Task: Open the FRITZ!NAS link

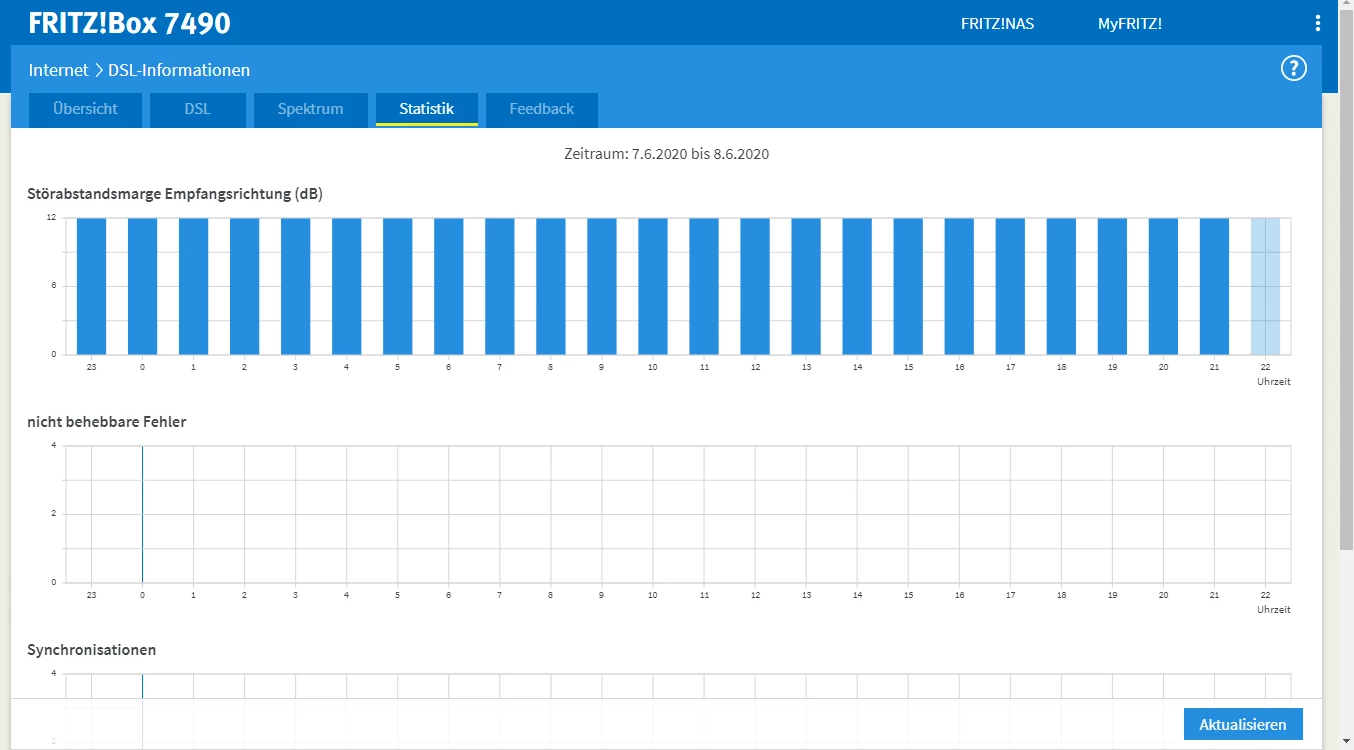Action: (x=997, y=23)
